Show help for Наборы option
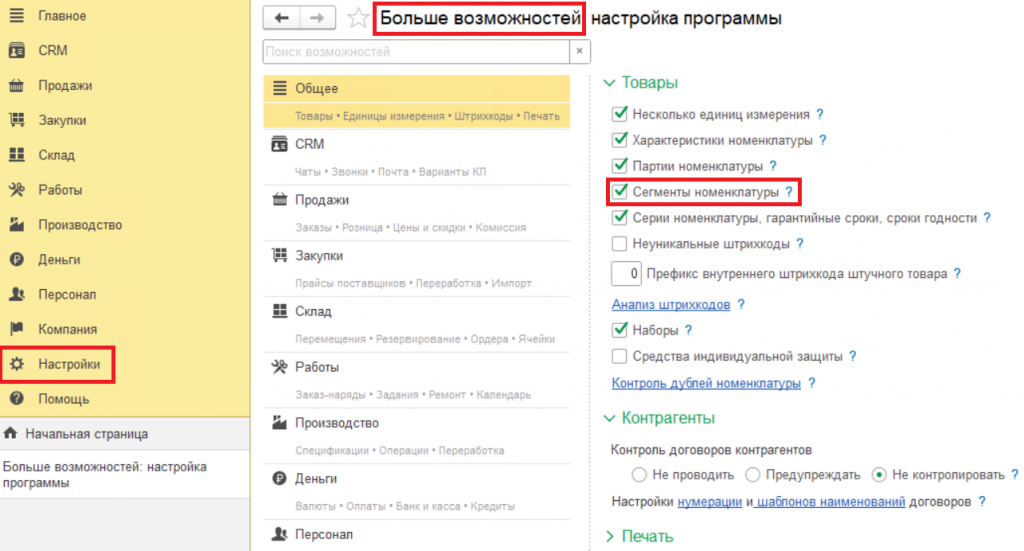This screenshot has width=1024, height=551. 688,330
